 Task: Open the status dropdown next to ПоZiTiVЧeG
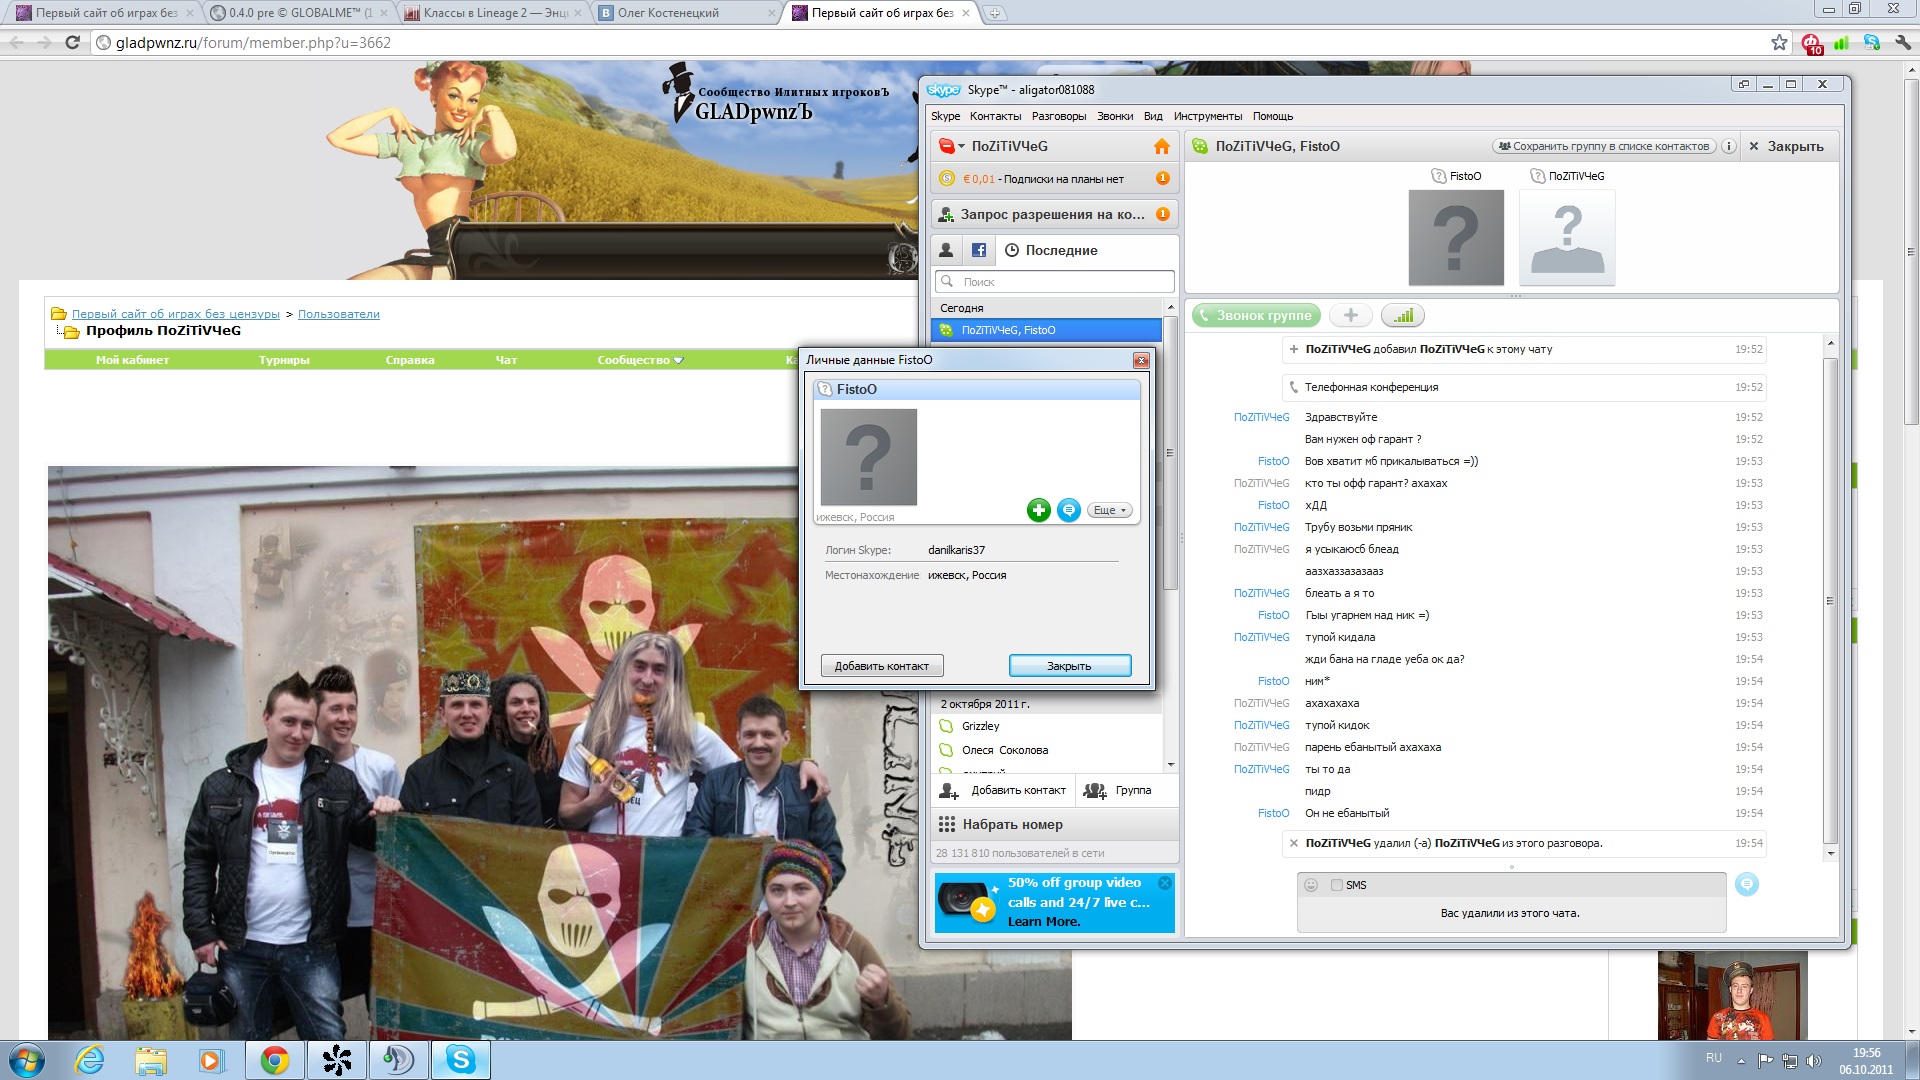click(961, 147)
